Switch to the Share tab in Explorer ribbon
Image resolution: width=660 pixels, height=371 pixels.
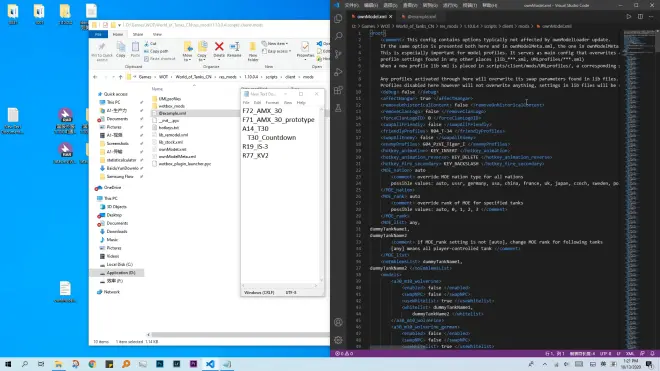[138, 35]
